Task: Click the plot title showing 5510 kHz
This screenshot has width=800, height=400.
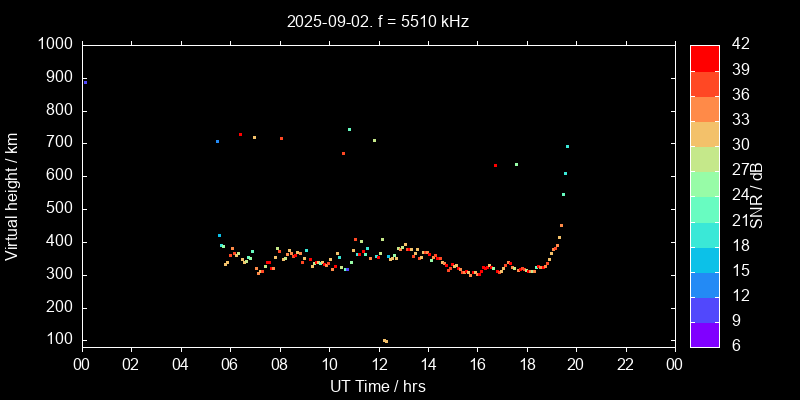Action: pyautogui.click(x=377, y=21)
